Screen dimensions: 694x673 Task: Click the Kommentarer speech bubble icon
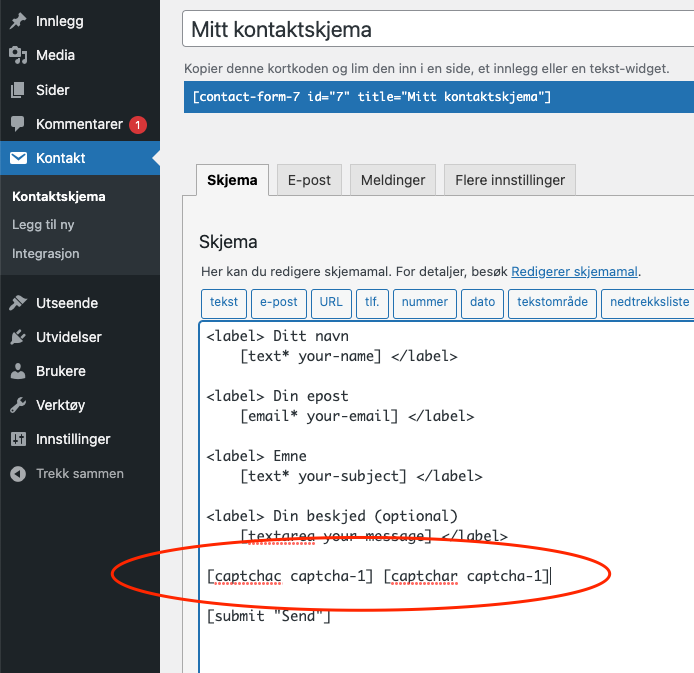(x=18, y=123)
